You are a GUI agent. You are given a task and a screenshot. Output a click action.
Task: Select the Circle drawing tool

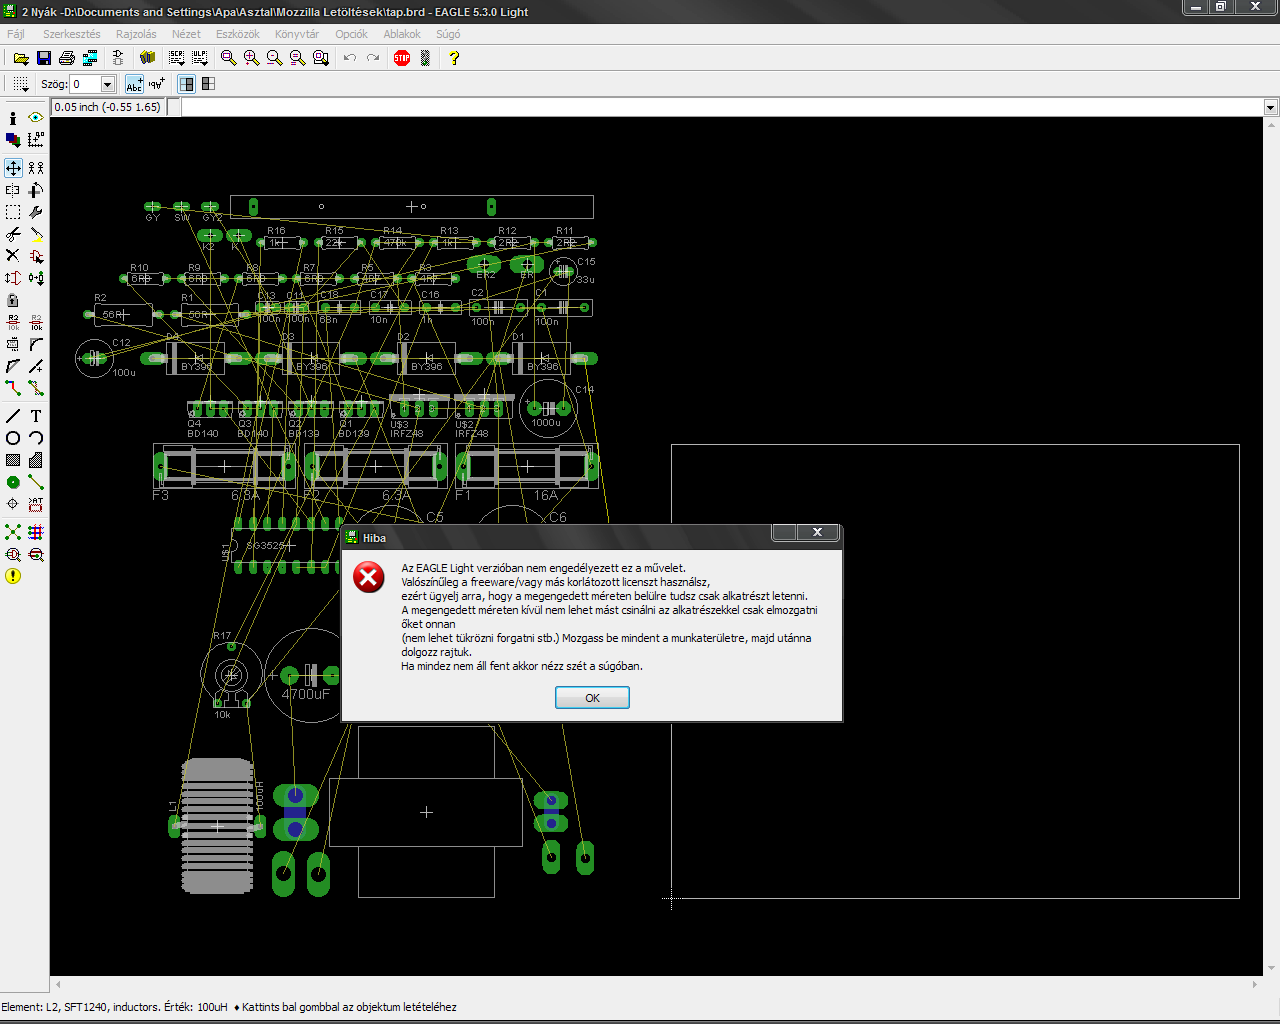(13, 438)
